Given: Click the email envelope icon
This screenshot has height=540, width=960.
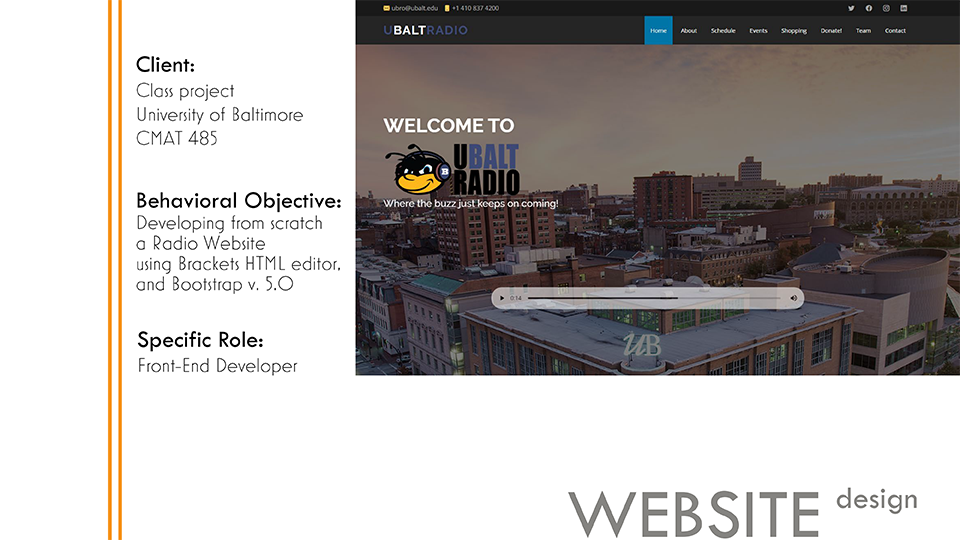Looking at the screenshot, I should [x=386, y=8].
